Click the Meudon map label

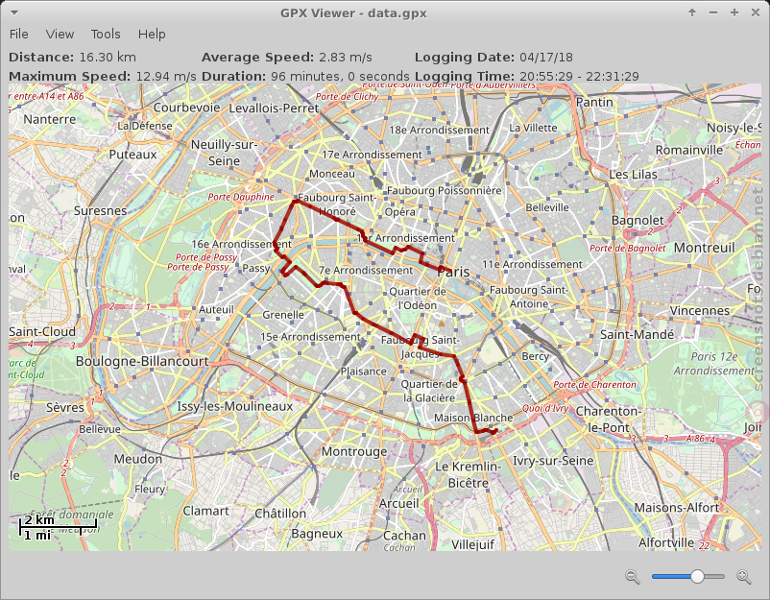(138, 459)
